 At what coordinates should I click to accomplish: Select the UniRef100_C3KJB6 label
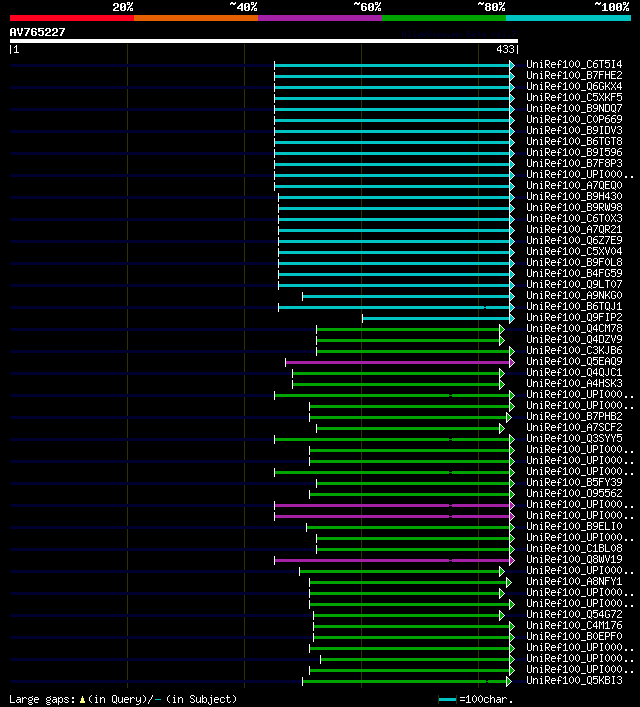[x=574, y=350]
